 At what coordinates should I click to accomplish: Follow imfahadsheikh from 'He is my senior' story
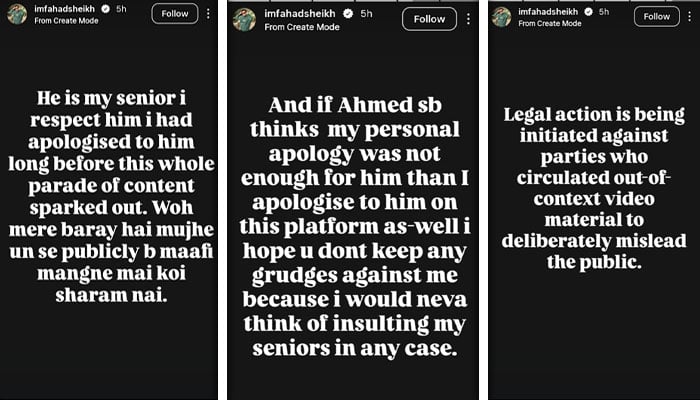175,13
